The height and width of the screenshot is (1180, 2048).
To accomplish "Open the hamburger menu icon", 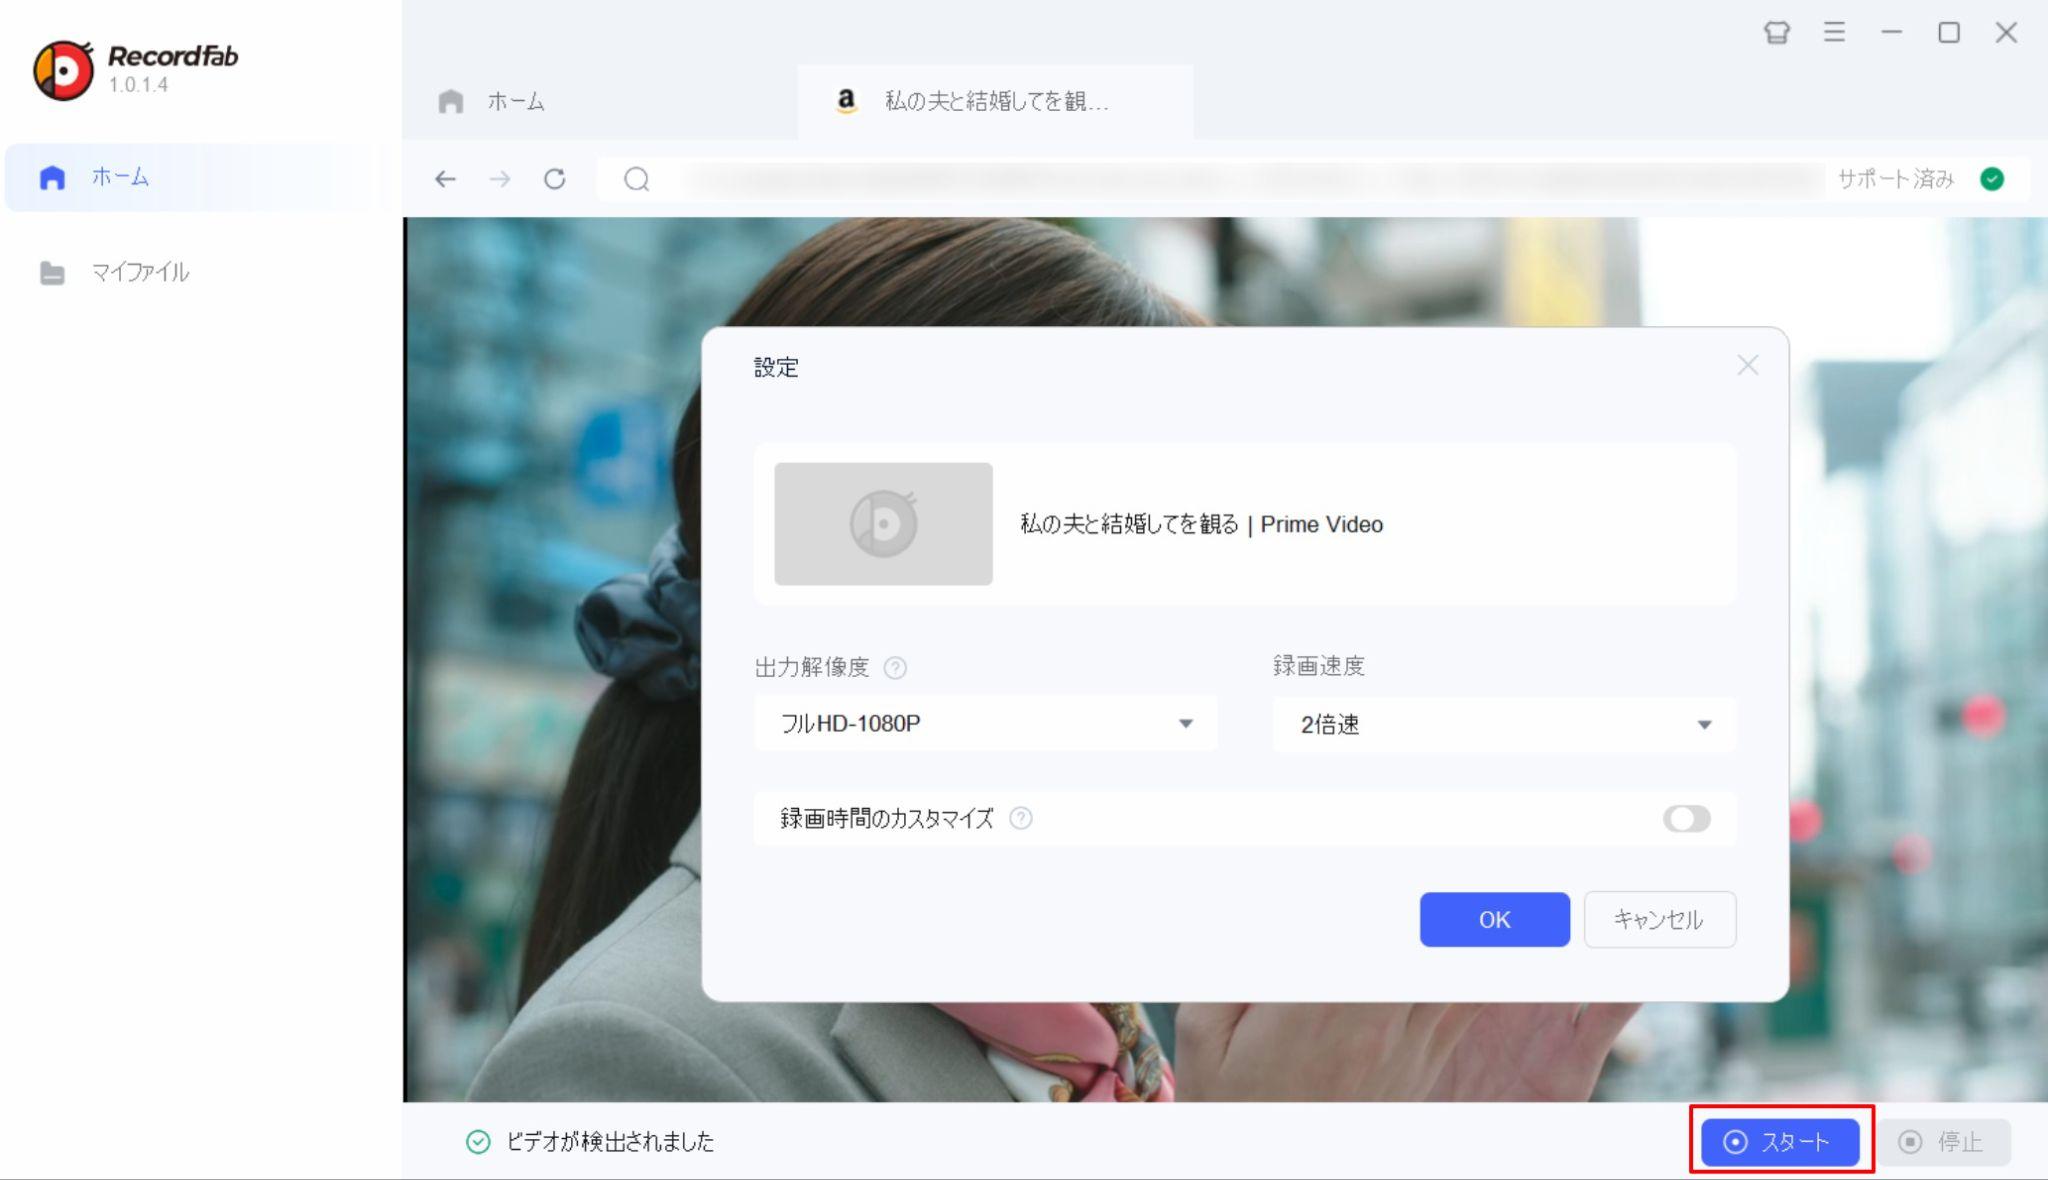I will [1834, 33].
